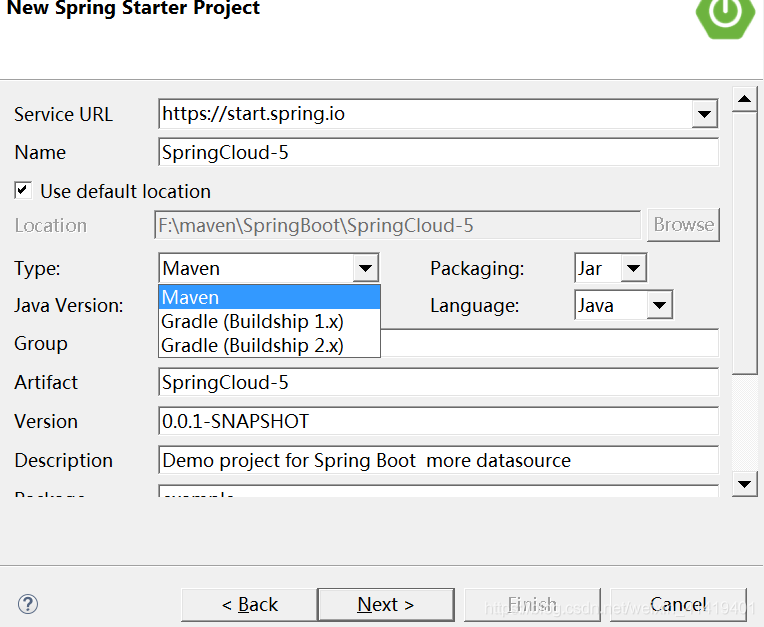
Task: Toggle Use default location checkbox
Action: pyautogui.click(x=23, y=190)
